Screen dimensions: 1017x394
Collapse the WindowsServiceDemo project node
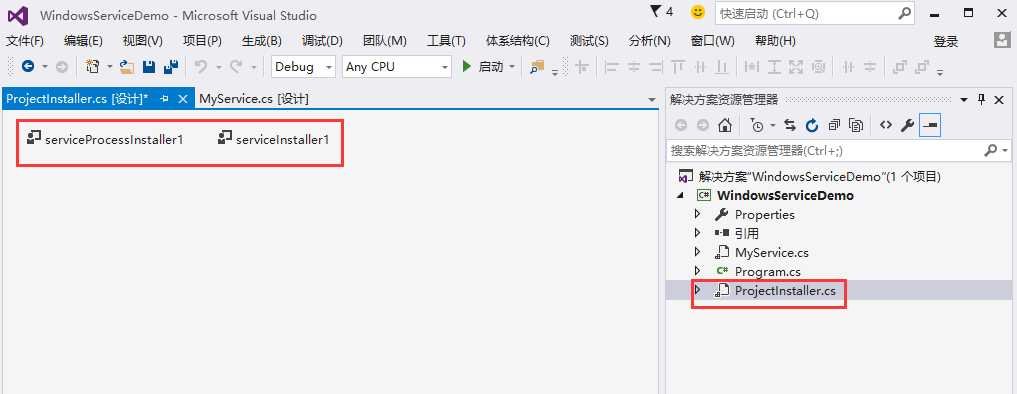(680, 195)
